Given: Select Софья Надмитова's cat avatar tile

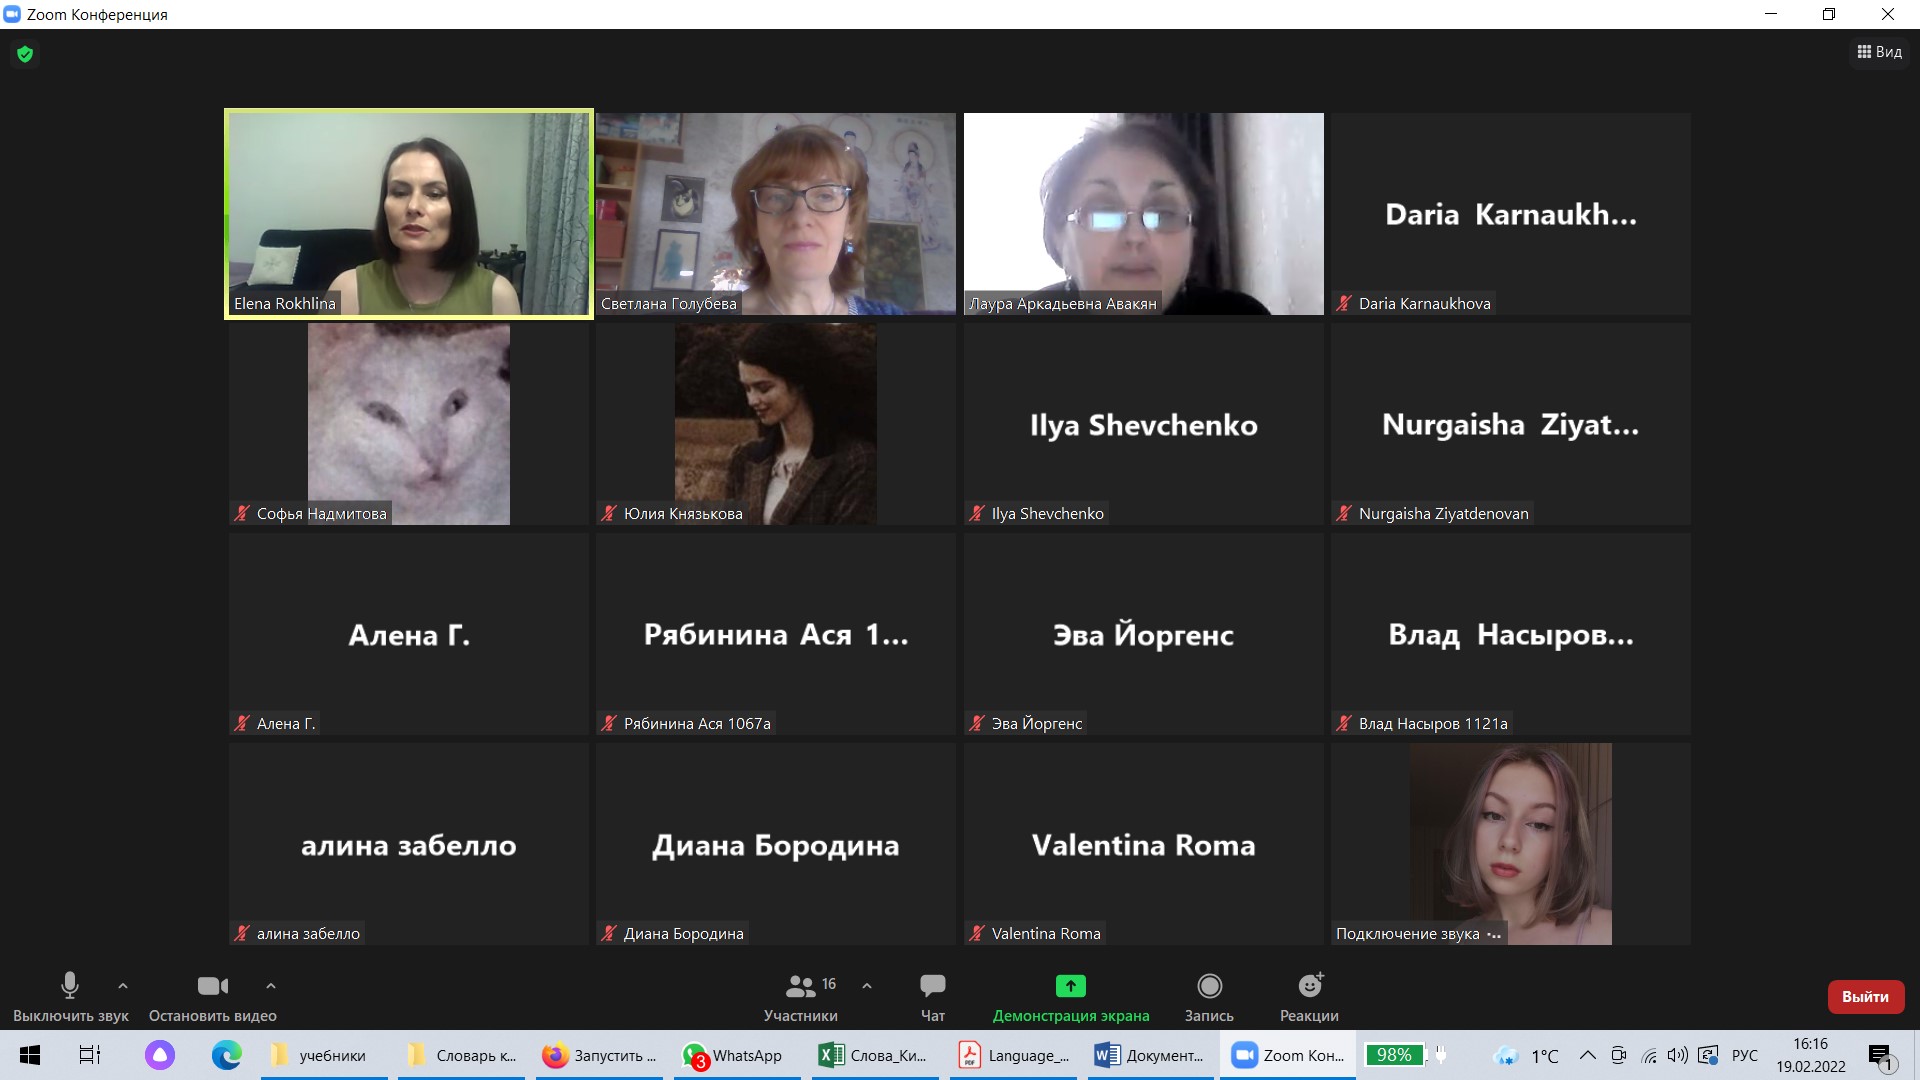Looking at the screenshot, I should pos(409,424).
